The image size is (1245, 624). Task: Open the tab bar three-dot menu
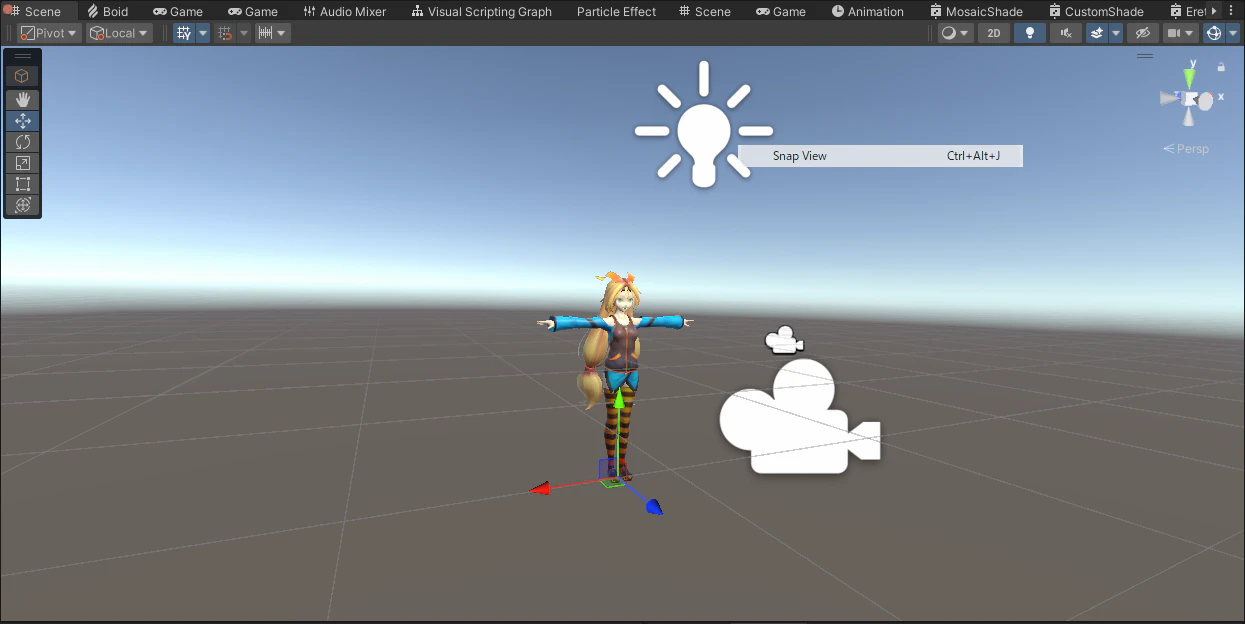[x=1231, y=10]
